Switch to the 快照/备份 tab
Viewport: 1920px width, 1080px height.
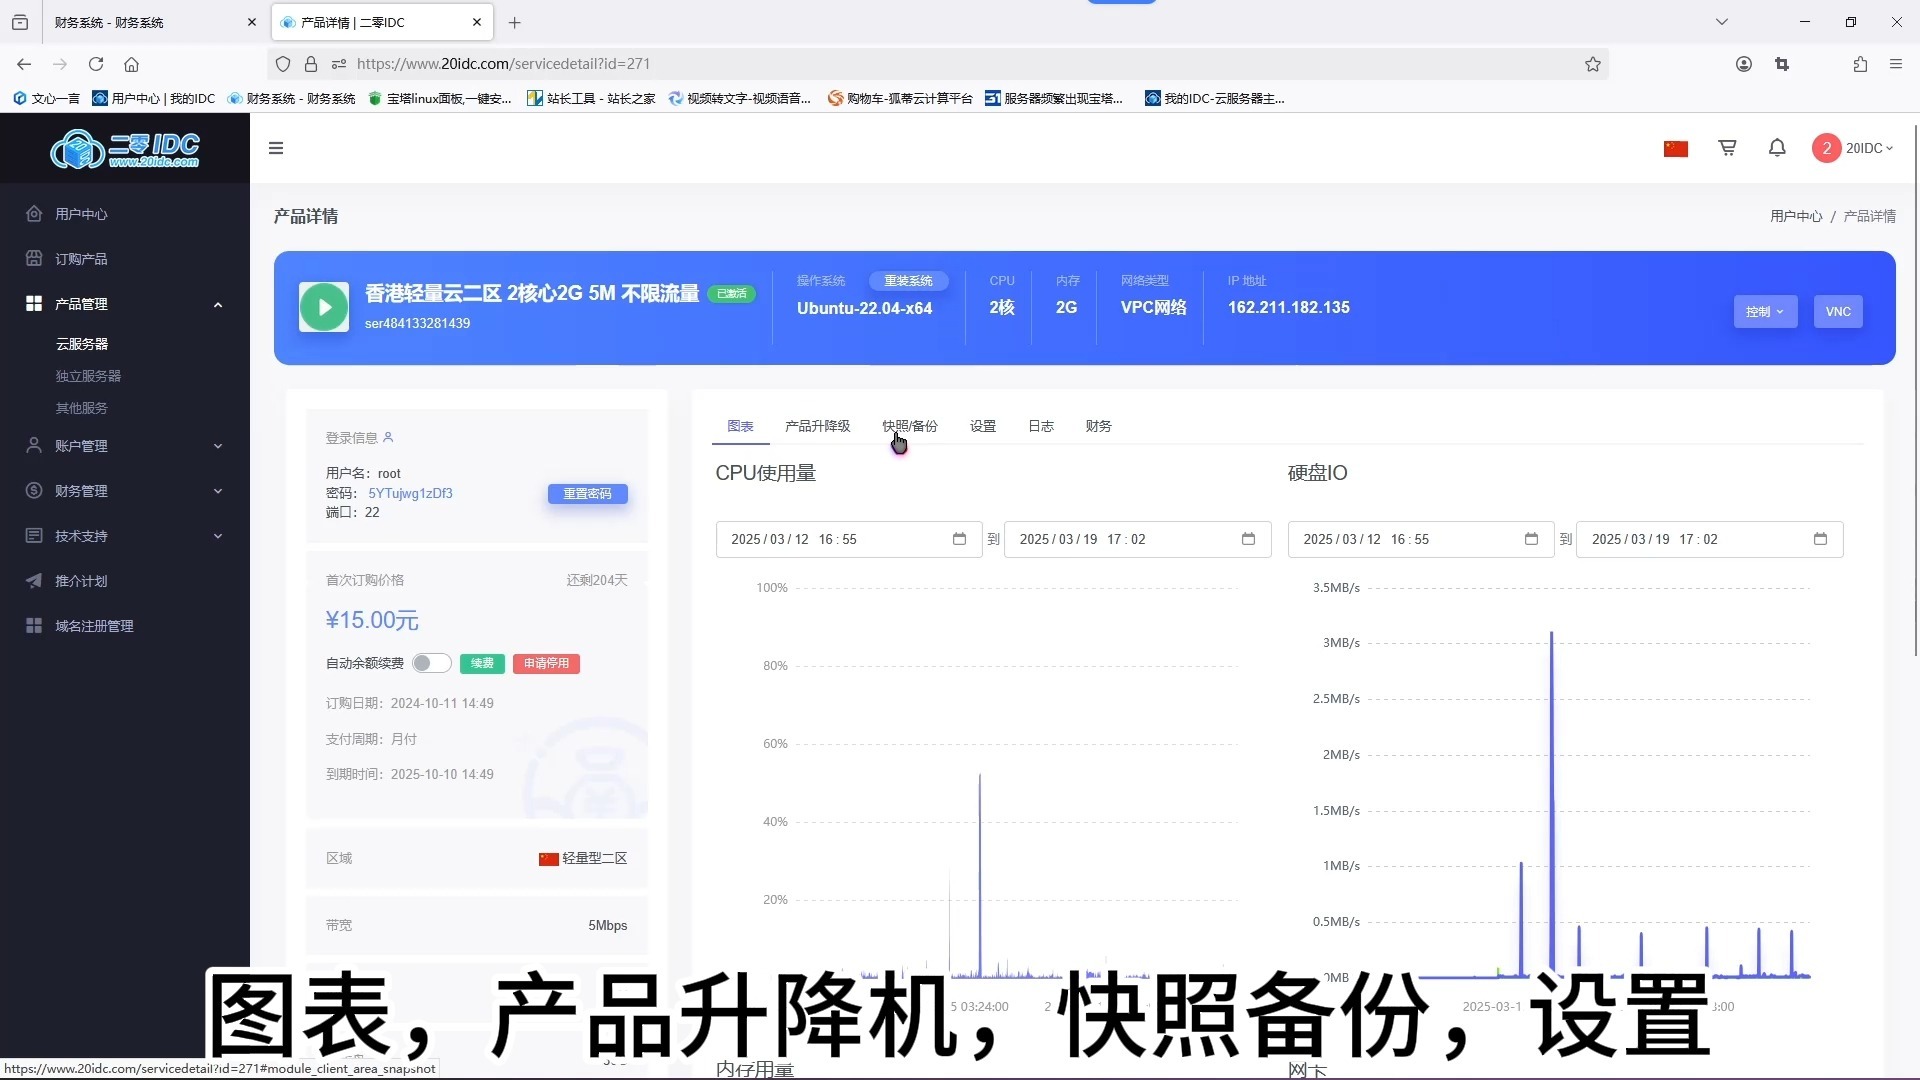(x=910, y=426)
